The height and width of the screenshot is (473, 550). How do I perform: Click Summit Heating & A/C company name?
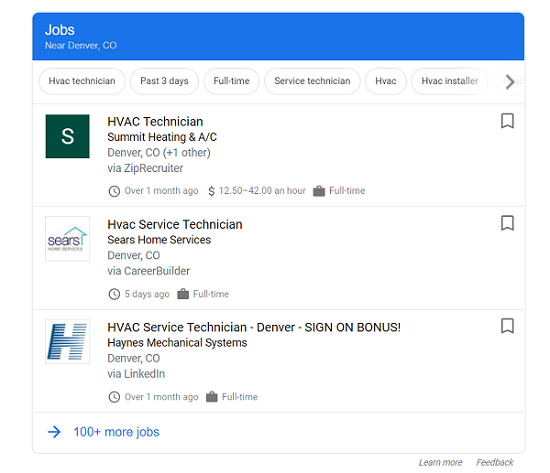[x=162, y=137]
